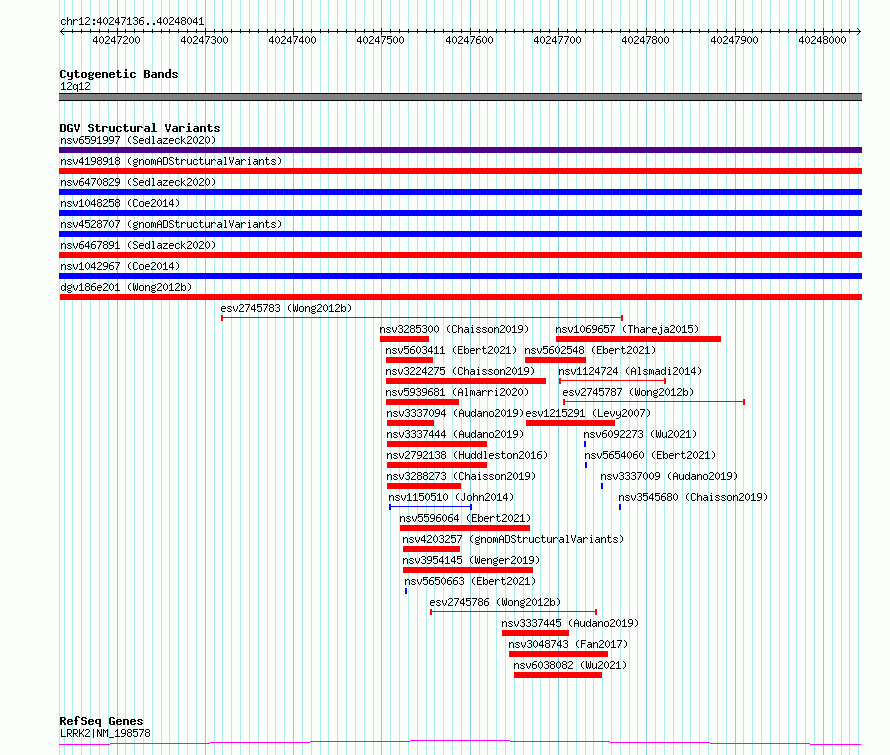Open the nsv5602548 (Ebert2021) label
The image size is (890, 755).
(590, 350)
